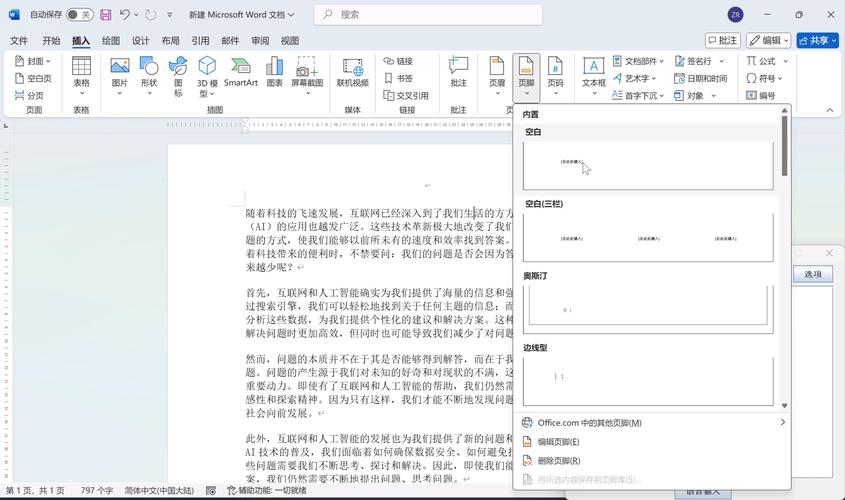This screenshot has width=845, height=500.
Task: Open the 形状 shapes gallery
Action: [149, 76]
